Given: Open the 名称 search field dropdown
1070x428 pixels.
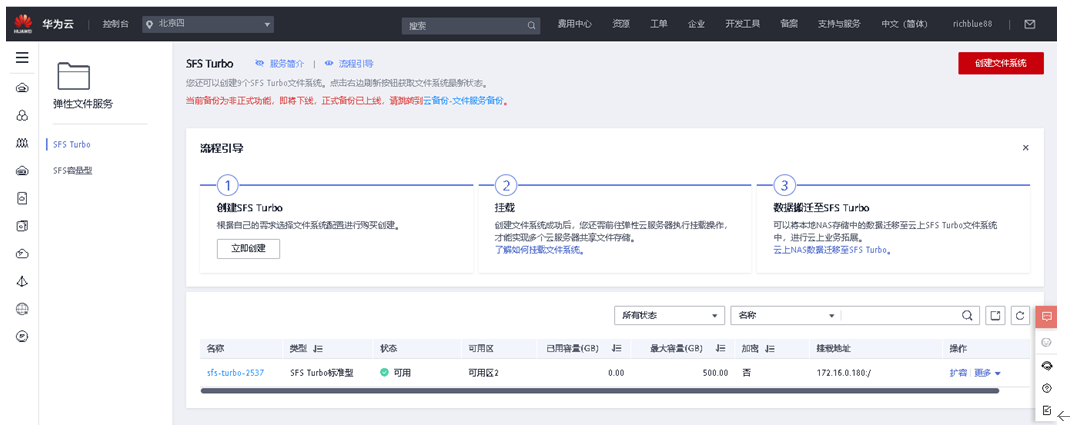Looking at the screenshot, I should [x=786, y=315].
